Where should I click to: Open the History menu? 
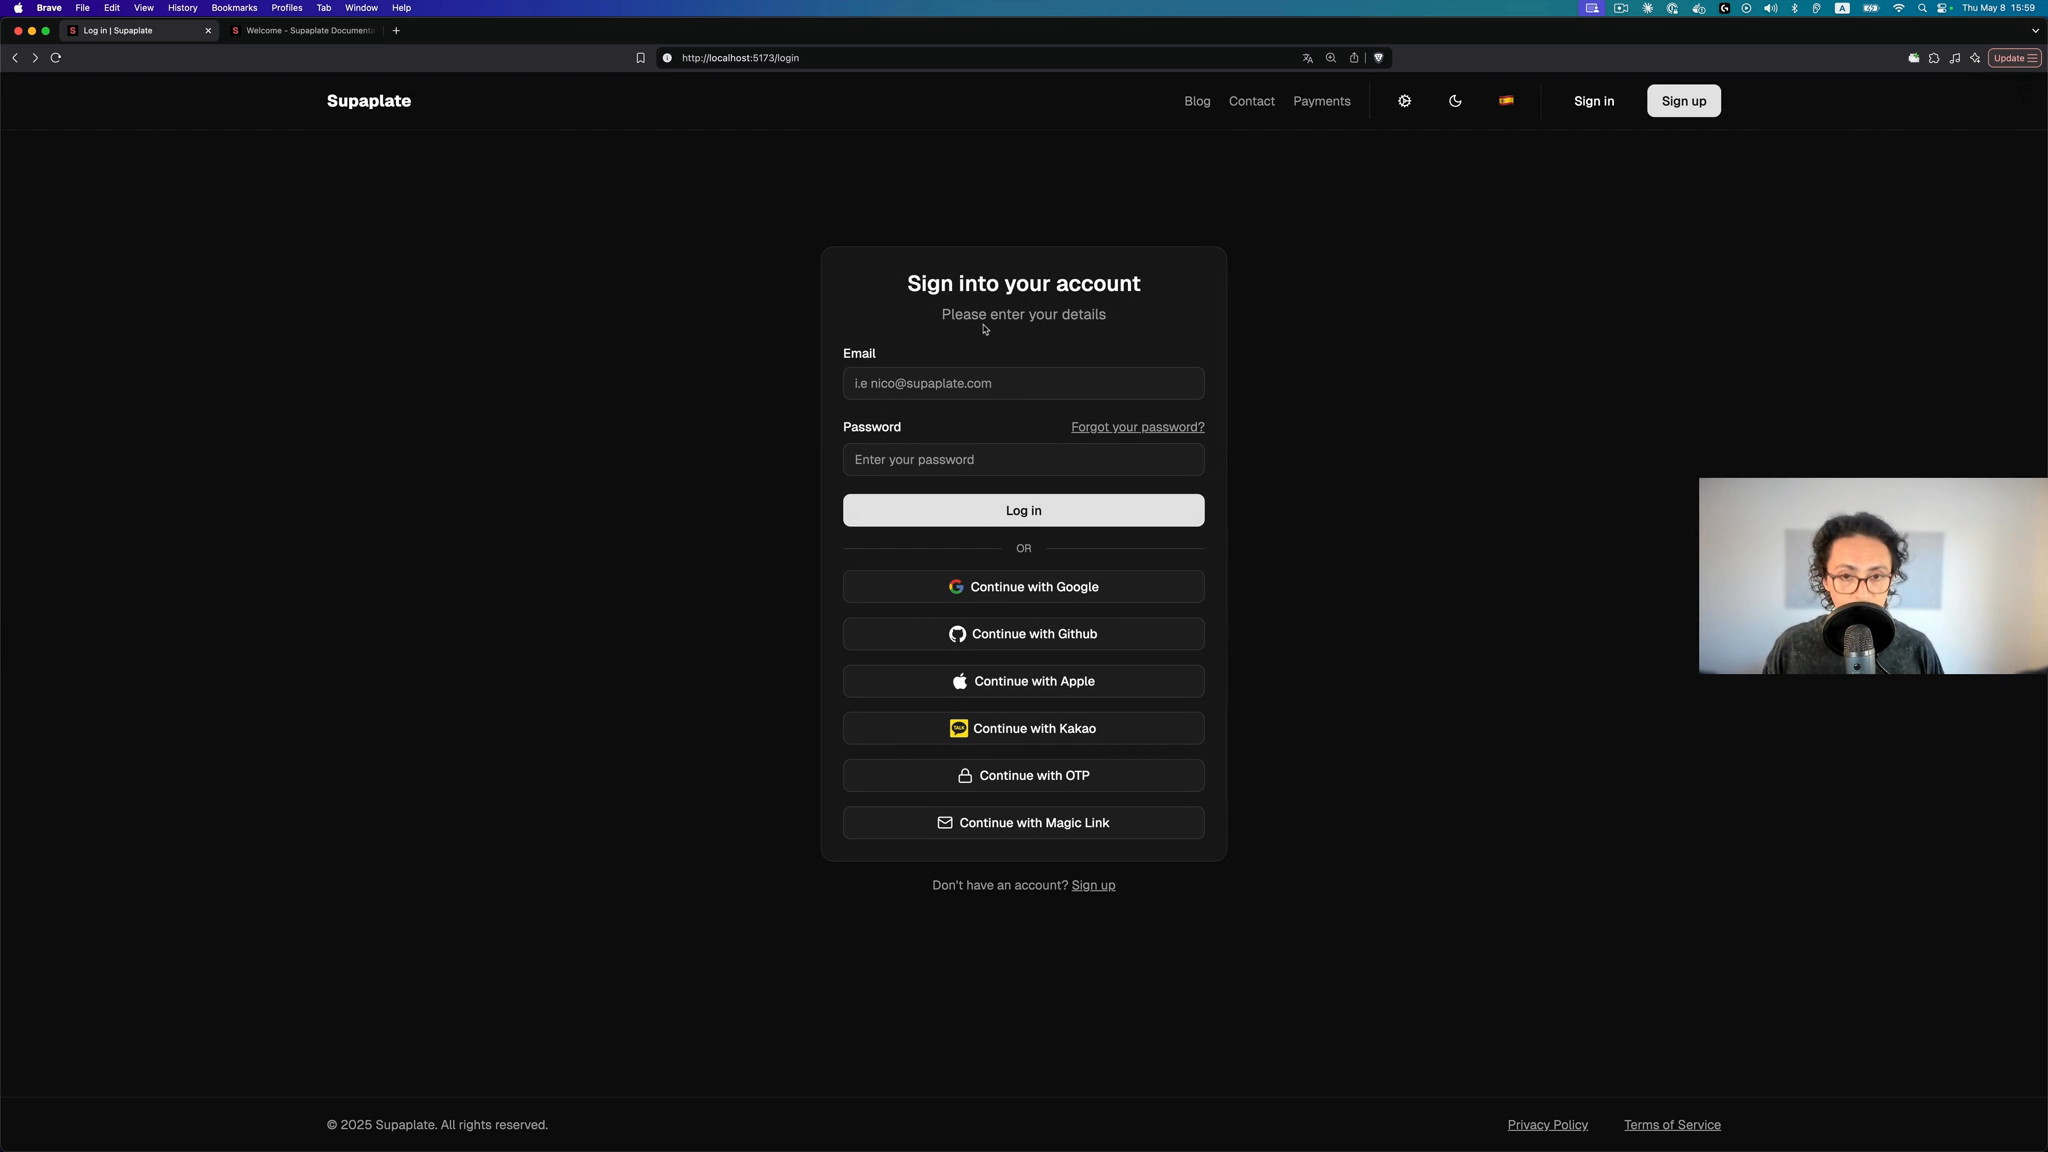[183, 8]
